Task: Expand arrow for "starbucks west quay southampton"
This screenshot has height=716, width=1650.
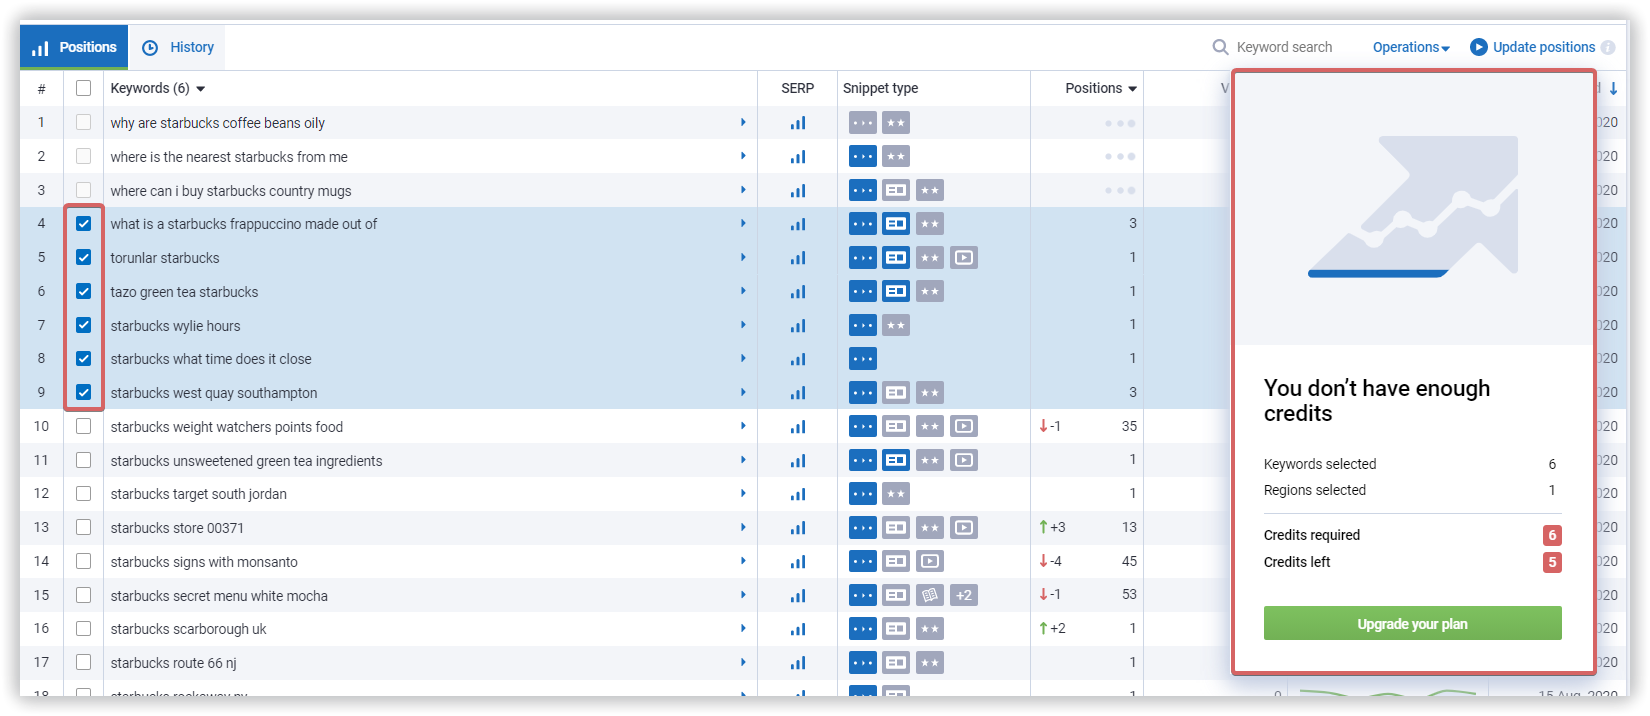Action: pyautogui.click(x=743, y=392)
